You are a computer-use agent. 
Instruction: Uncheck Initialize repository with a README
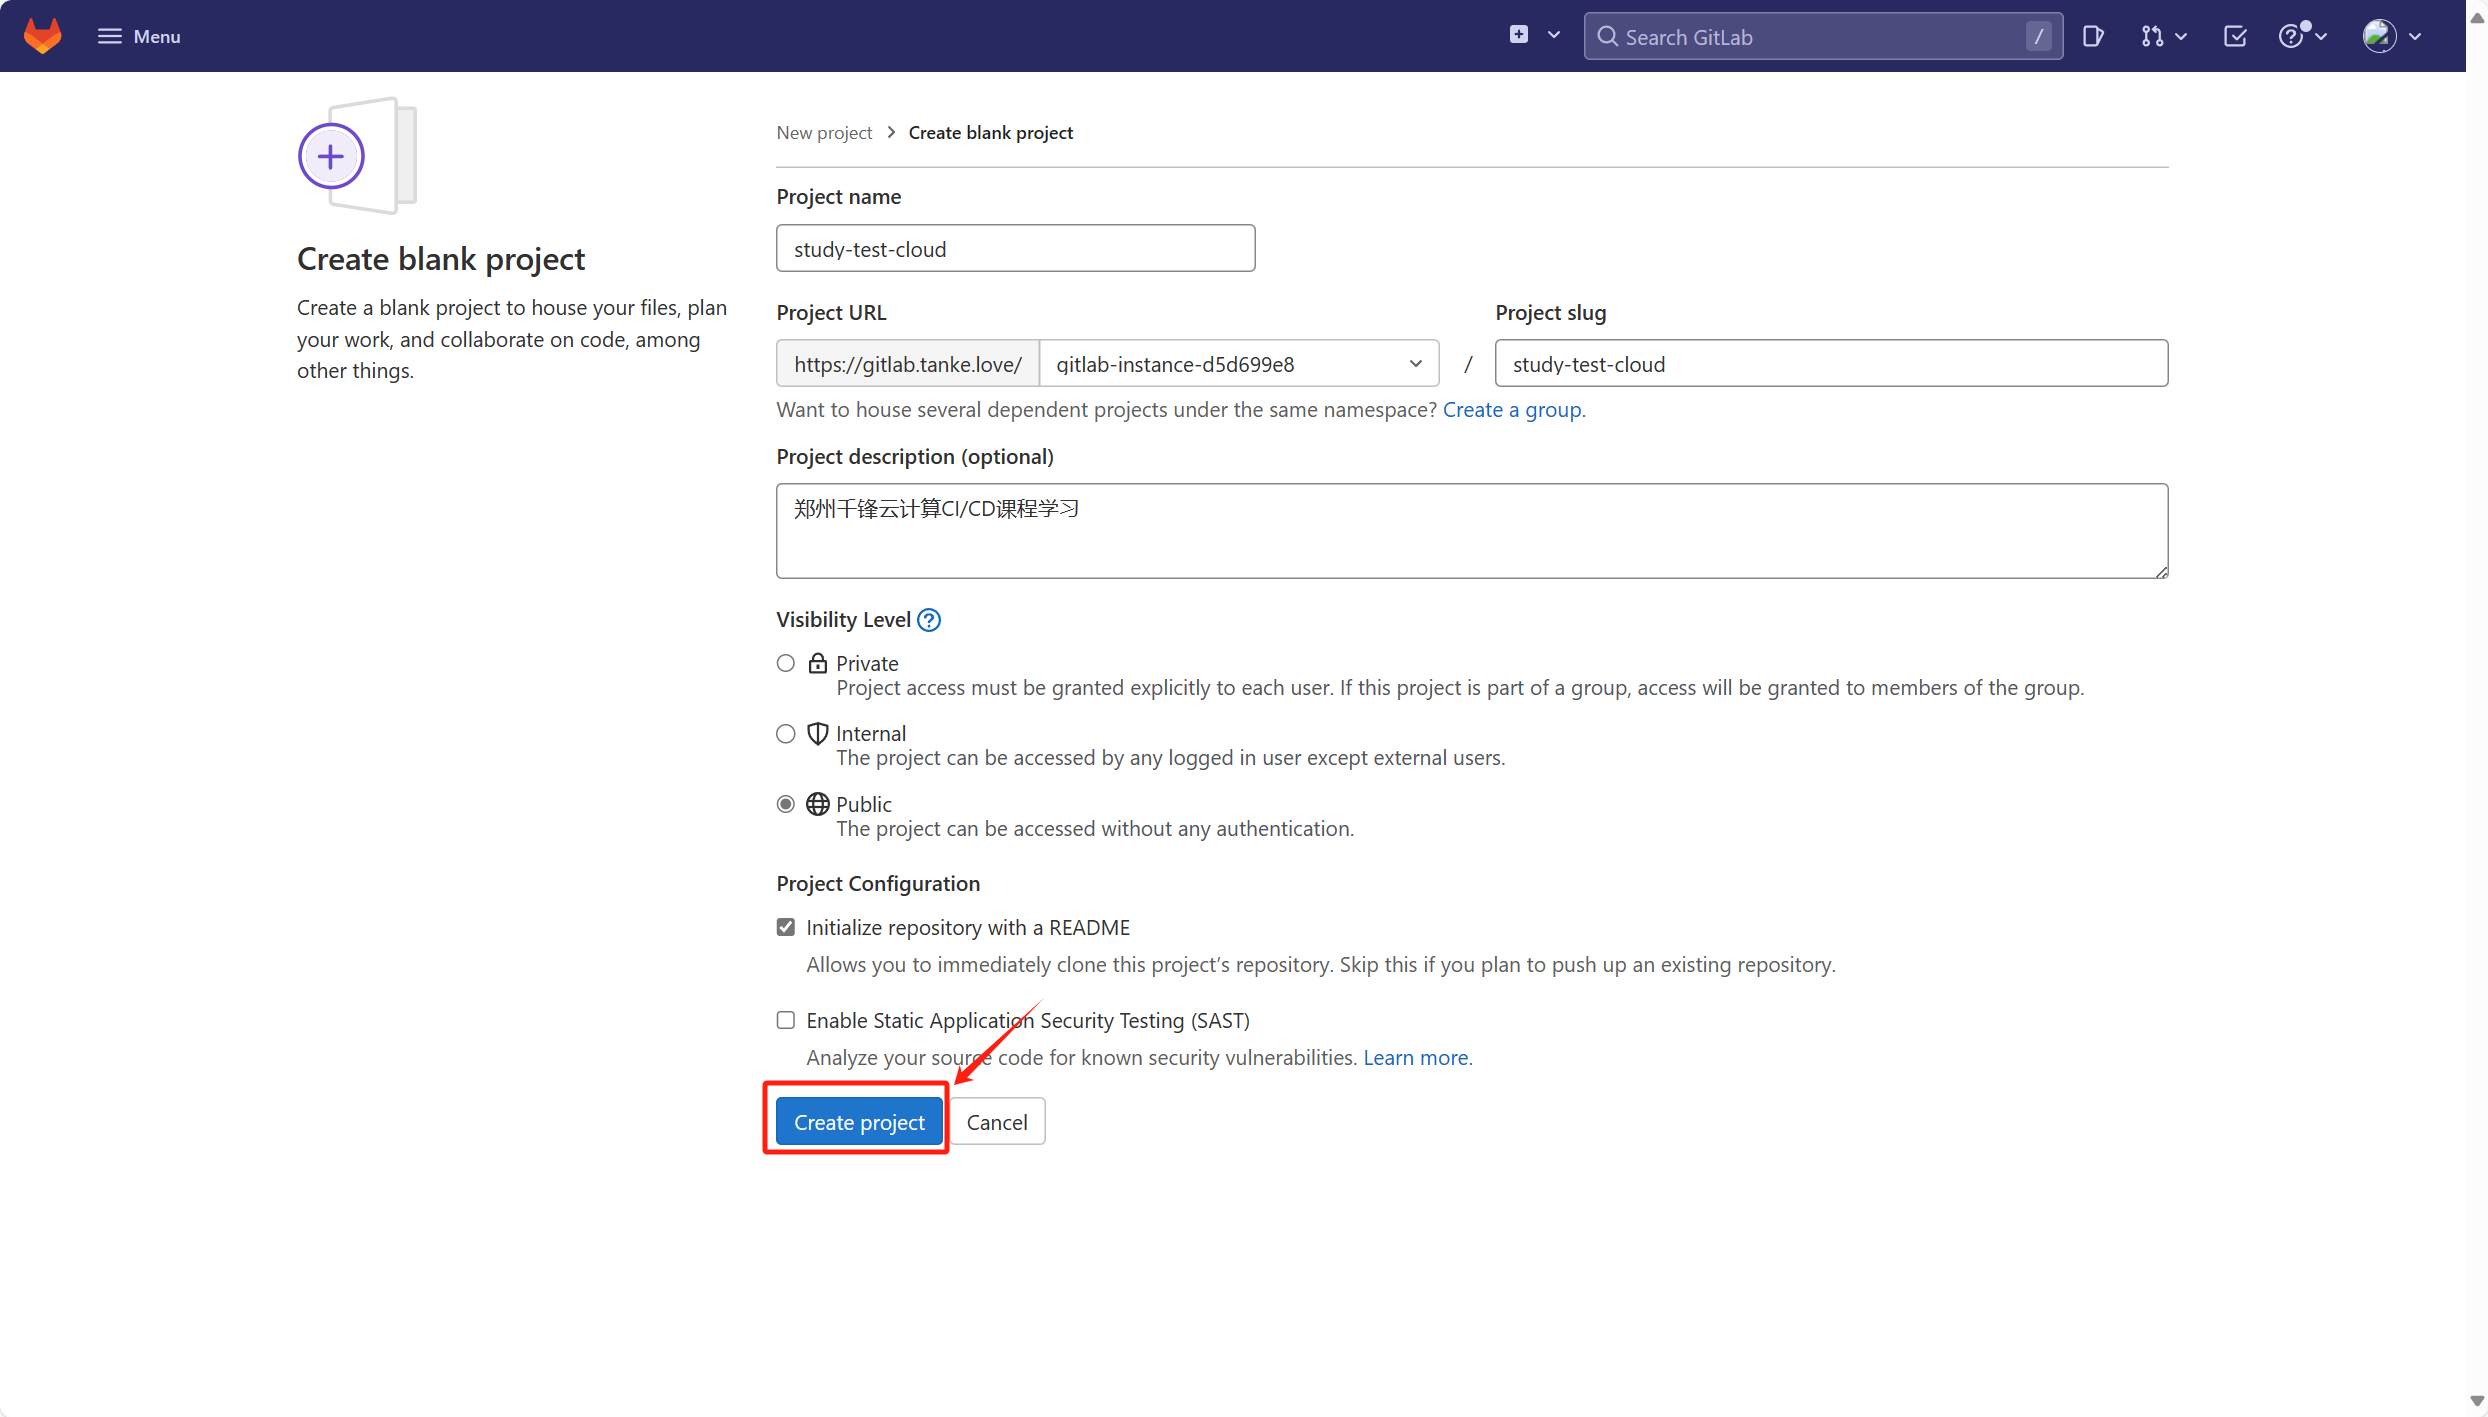click(786, 927)
